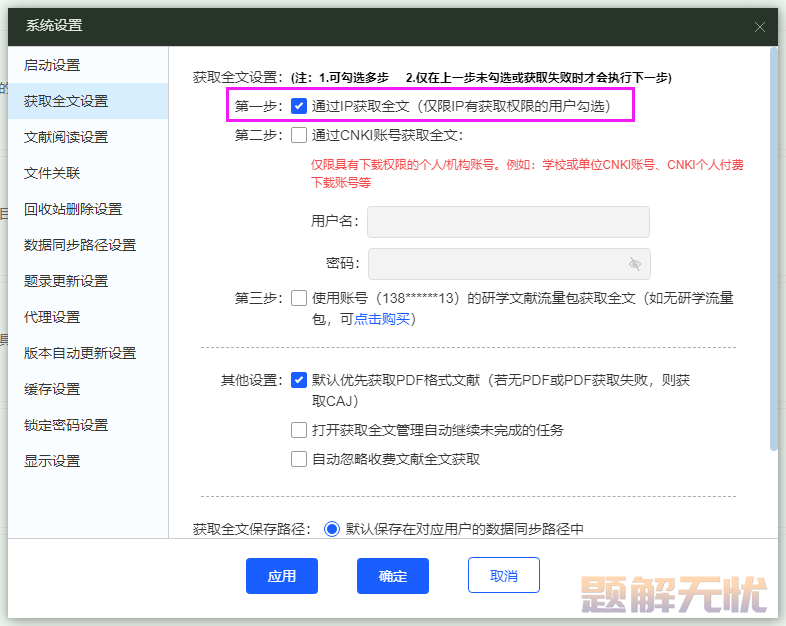This screenshot has height=626, width=786.
Task: Click the red CNKI account note text
Action: pos(527,173)
